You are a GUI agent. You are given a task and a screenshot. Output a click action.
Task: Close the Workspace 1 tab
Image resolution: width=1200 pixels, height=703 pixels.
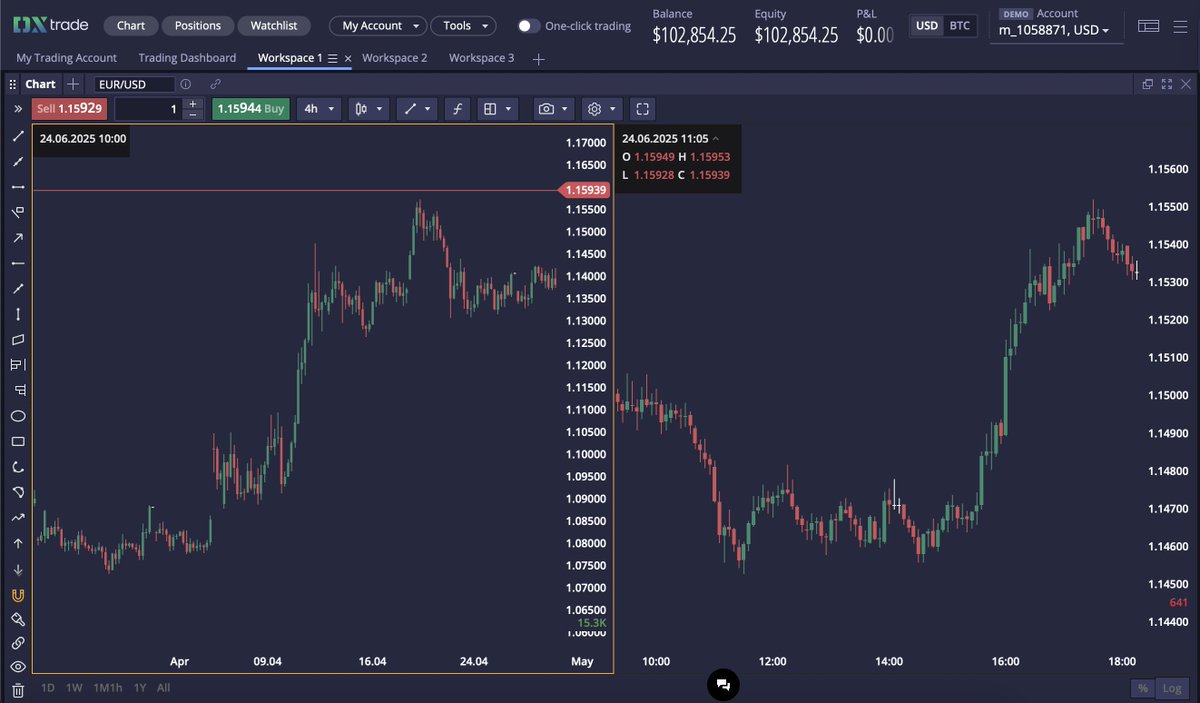(348, 59)
